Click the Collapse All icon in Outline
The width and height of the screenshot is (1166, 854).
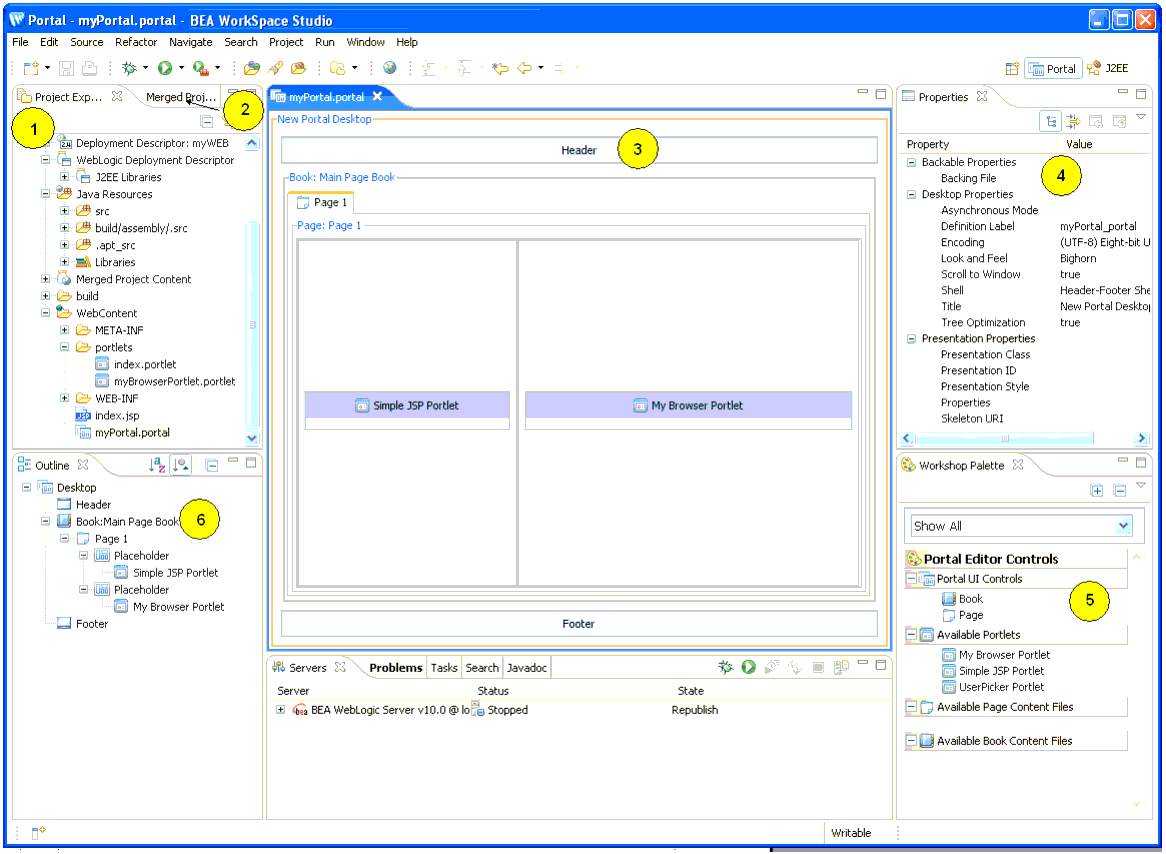(212, 465)
